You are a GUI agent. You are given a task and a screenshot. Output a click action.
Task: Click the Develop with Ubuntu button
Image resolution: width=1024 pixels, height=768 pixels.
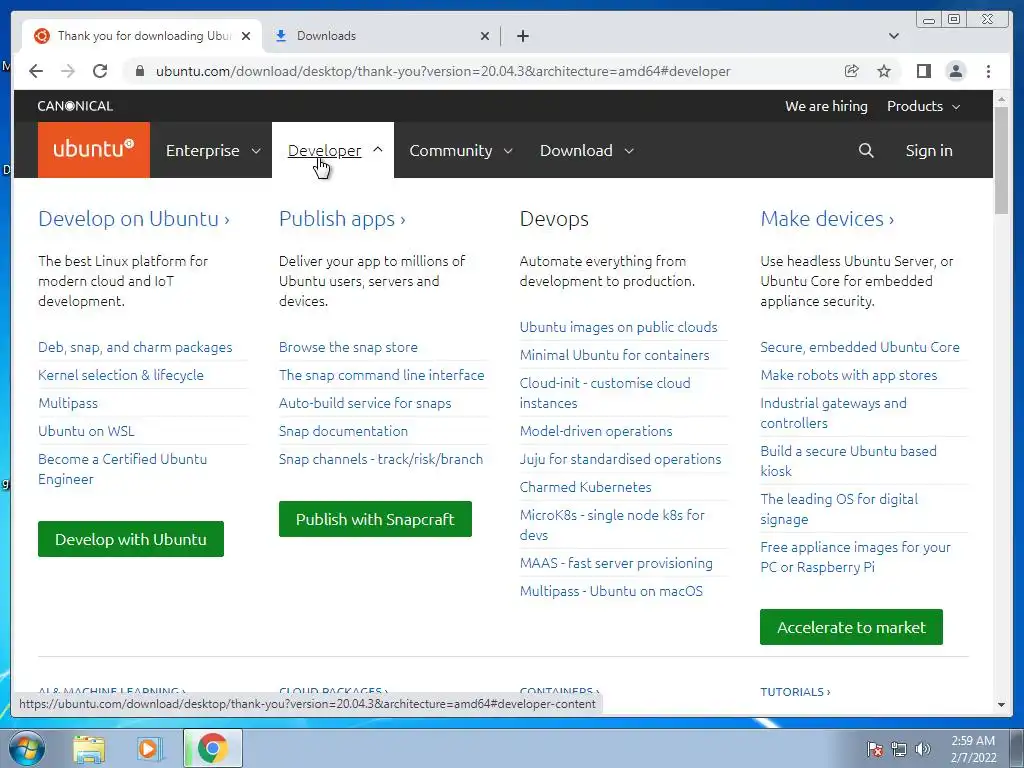click(x=131, y=539)
